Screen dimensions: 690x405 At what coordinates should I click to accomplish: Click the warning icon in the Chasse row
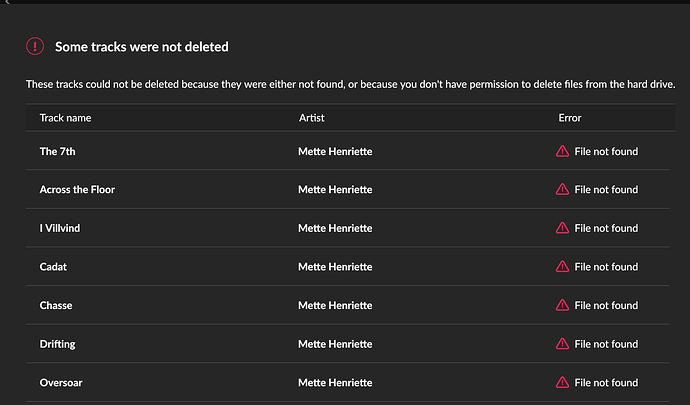pyautogui.click(x=562, y=305)
